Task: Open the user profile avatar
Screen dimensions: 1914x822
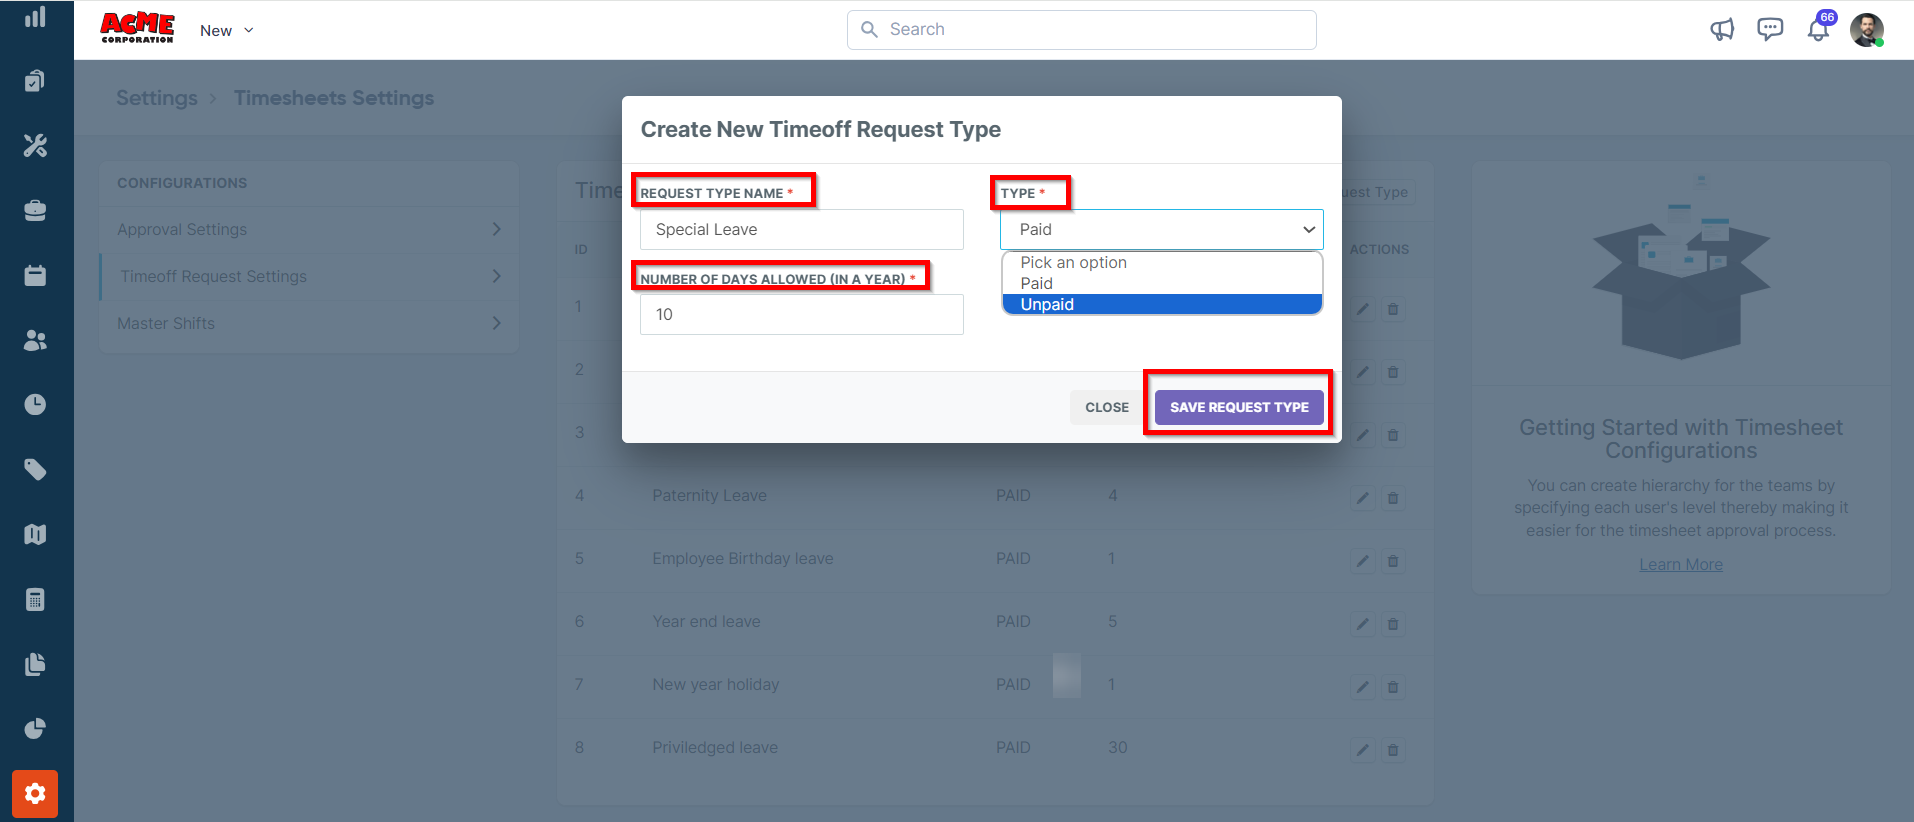Action: [x=1866, y=30]
